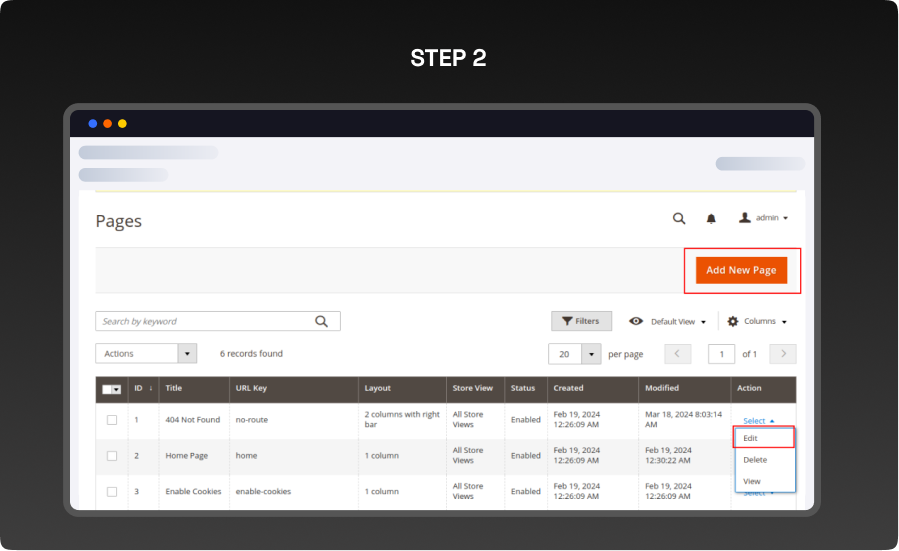Image resolution: width=899 pixels, height=551 pixels.
Task: Open the Filters button
Action: (581, 321)
